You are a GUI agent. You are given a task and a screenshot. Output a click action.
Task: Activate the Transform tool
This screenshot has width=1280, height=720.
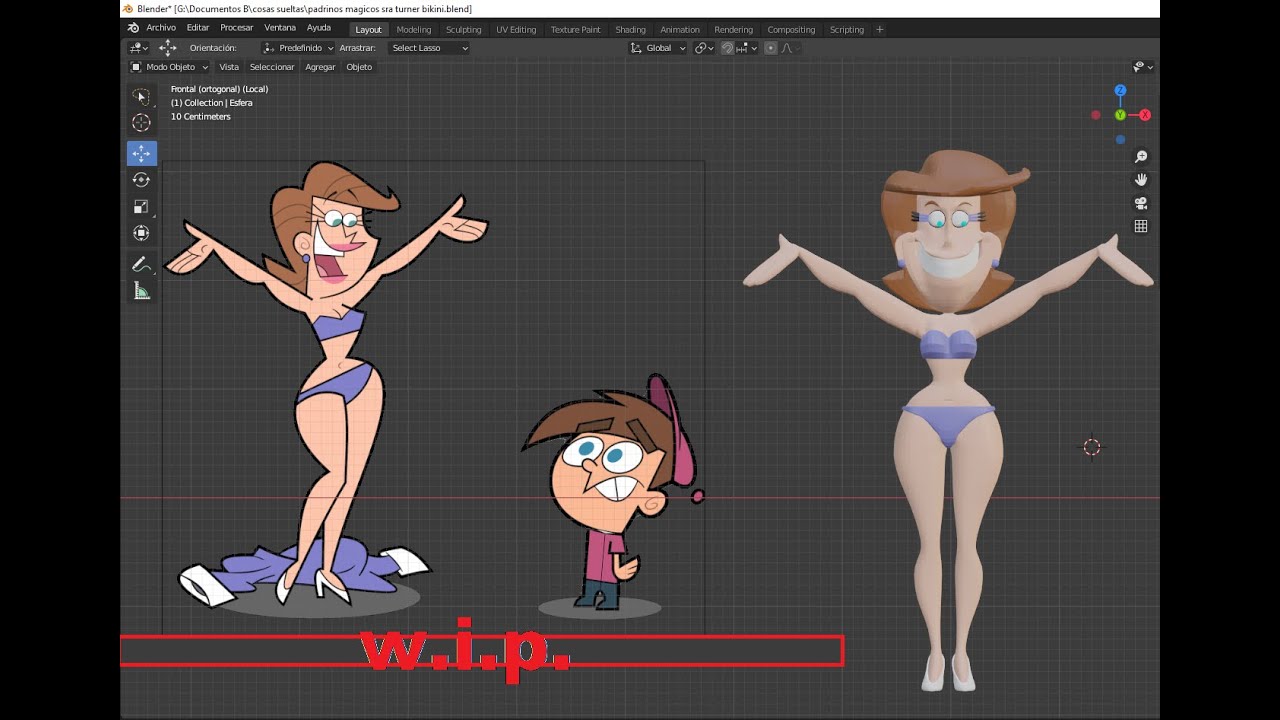(141, 233)
